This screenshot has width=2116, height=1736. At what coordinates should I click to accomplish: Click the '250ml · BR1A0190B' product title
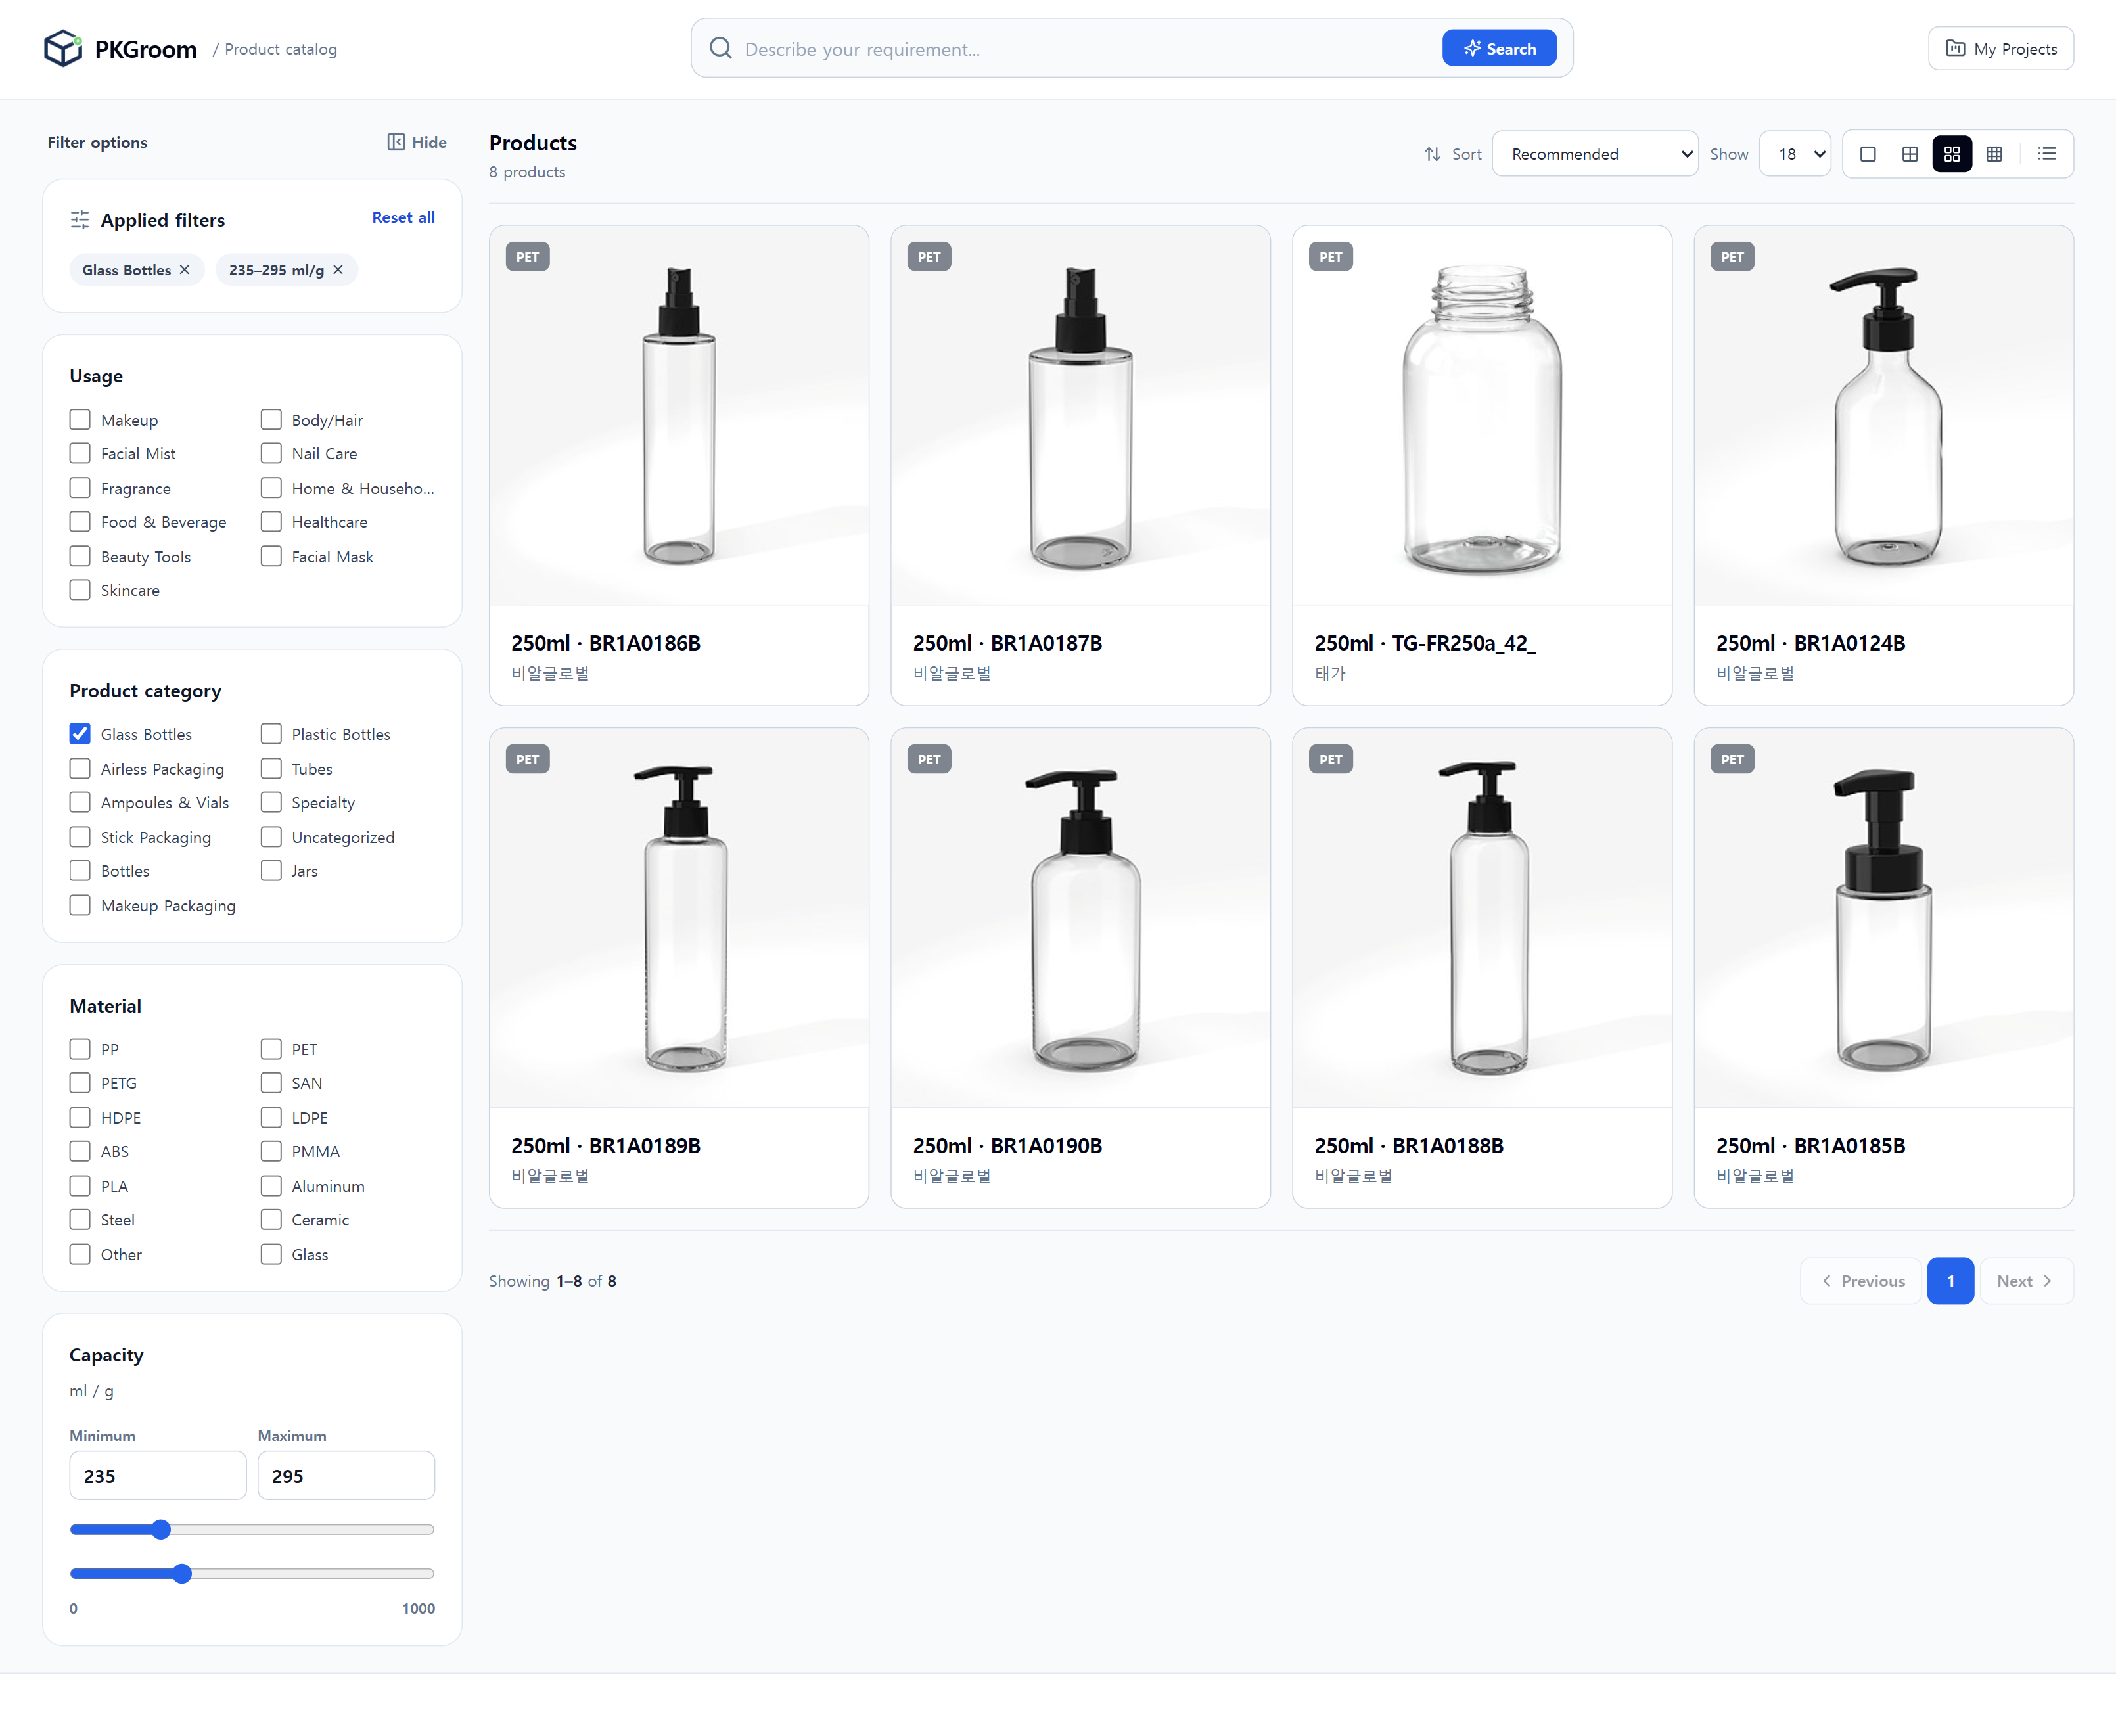coord(1007,1145)
